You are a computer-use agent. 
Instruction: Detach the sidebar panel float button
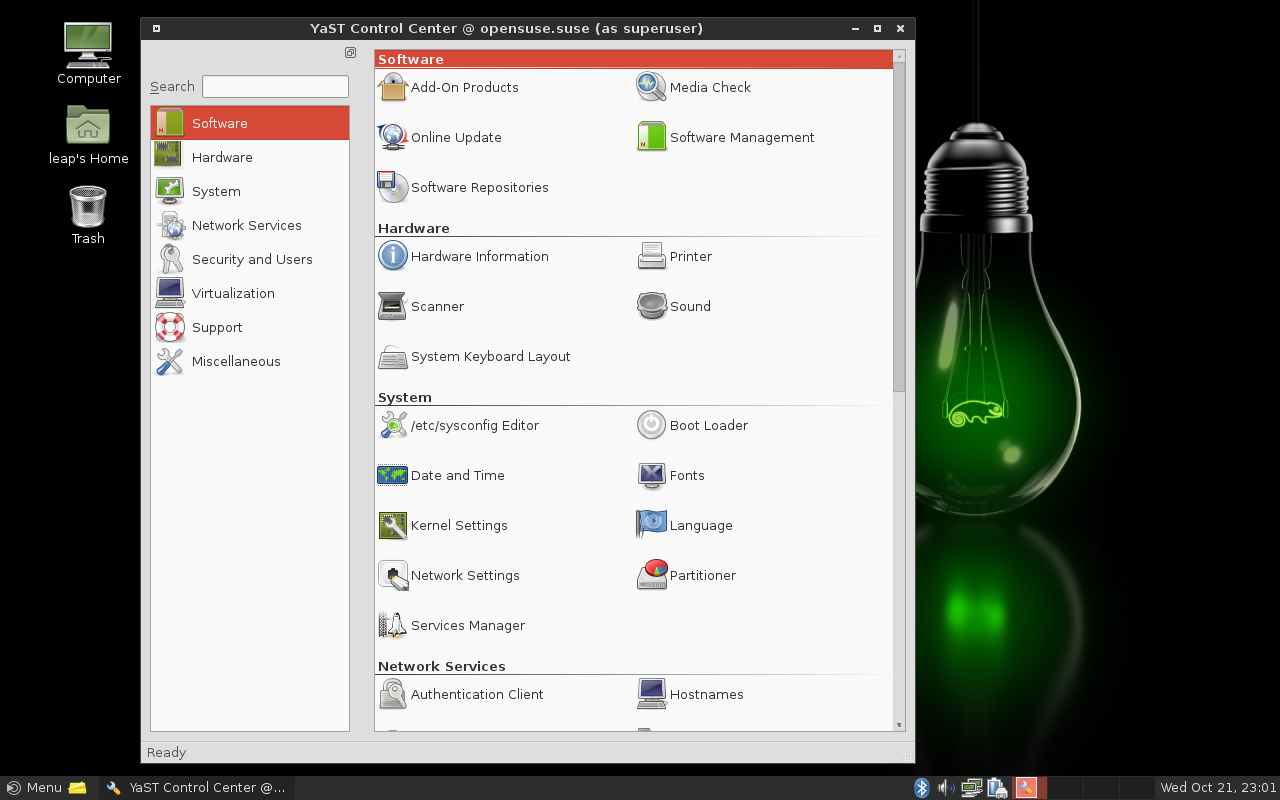tap(350, 53)
